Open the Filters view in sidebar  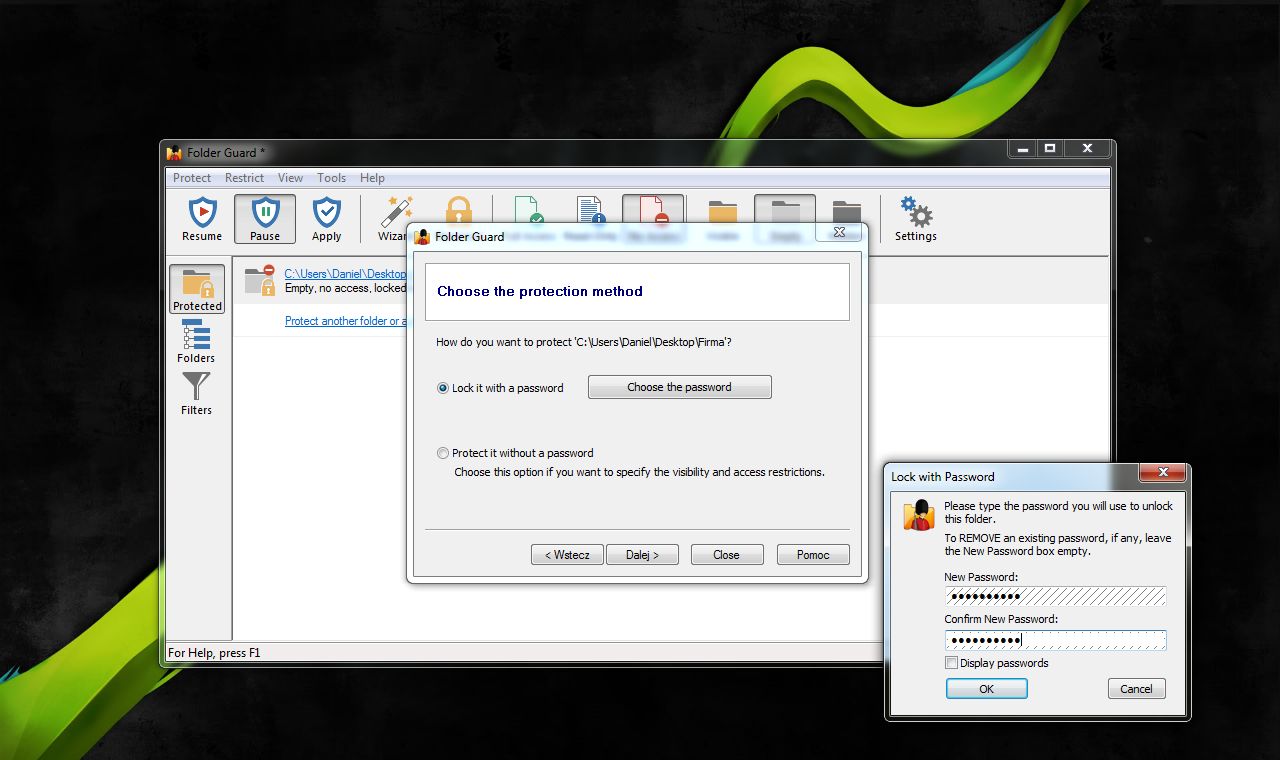[x=196, y=394]
